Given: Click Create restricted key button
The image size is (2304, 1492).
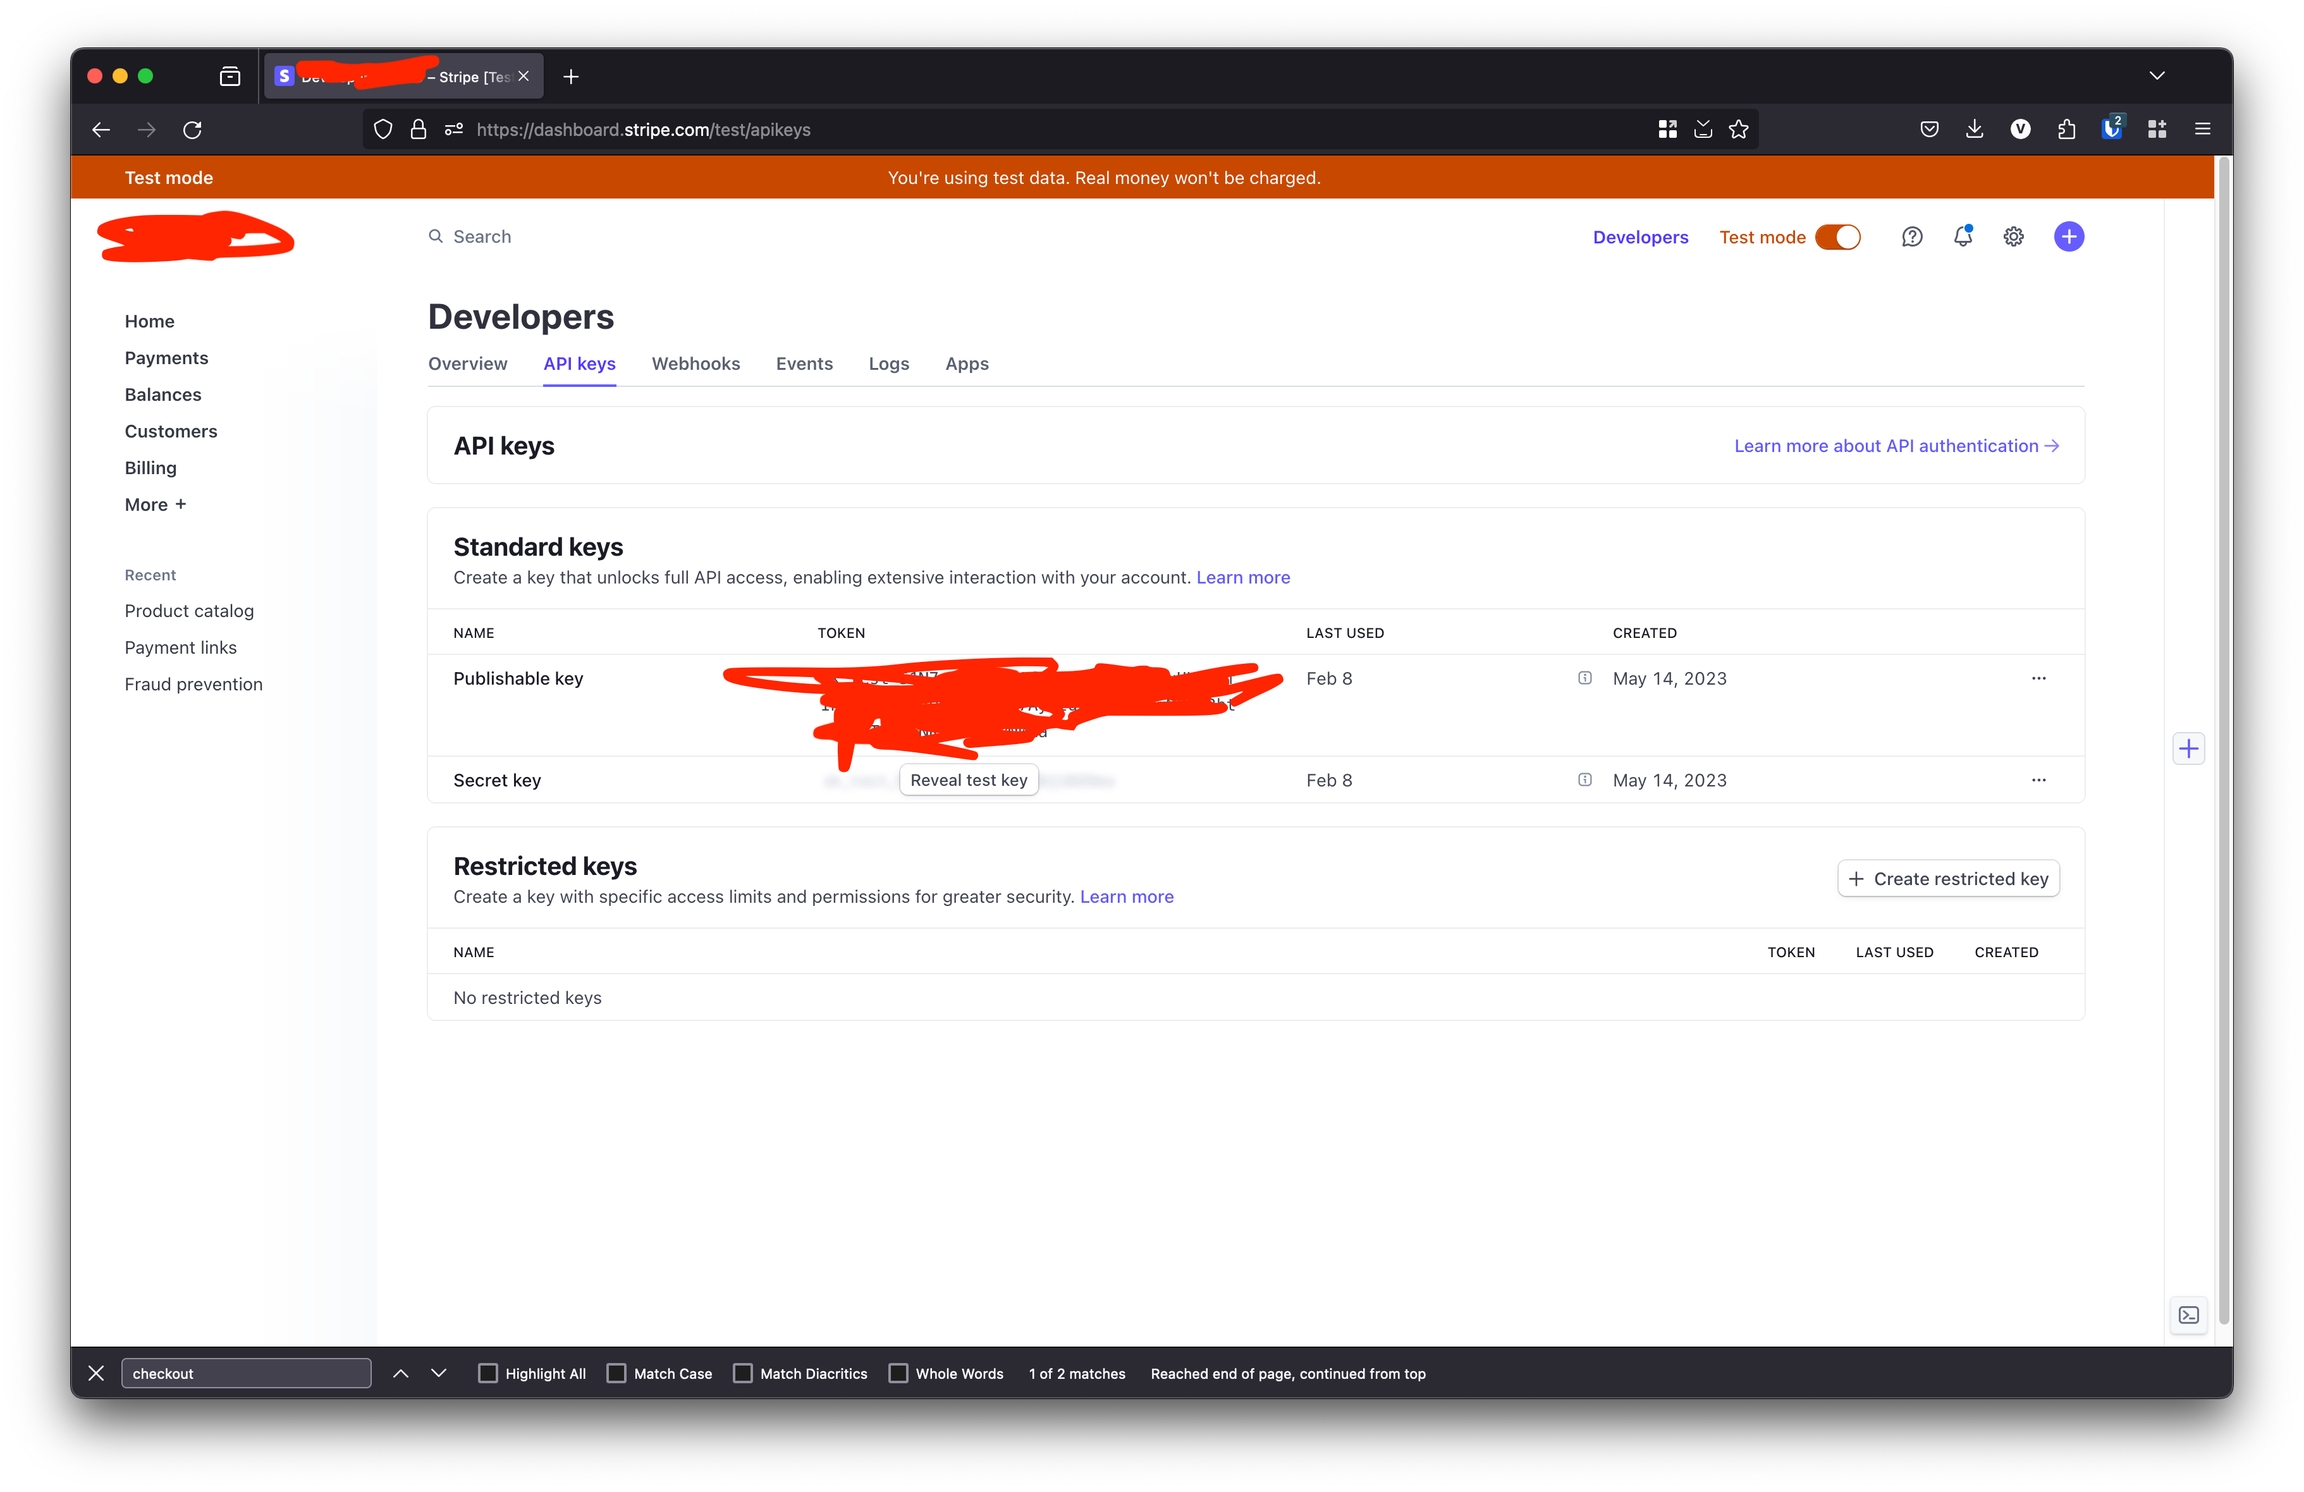Looking at the screenshot, I should pyautogui.click(x=1948, y=879).
